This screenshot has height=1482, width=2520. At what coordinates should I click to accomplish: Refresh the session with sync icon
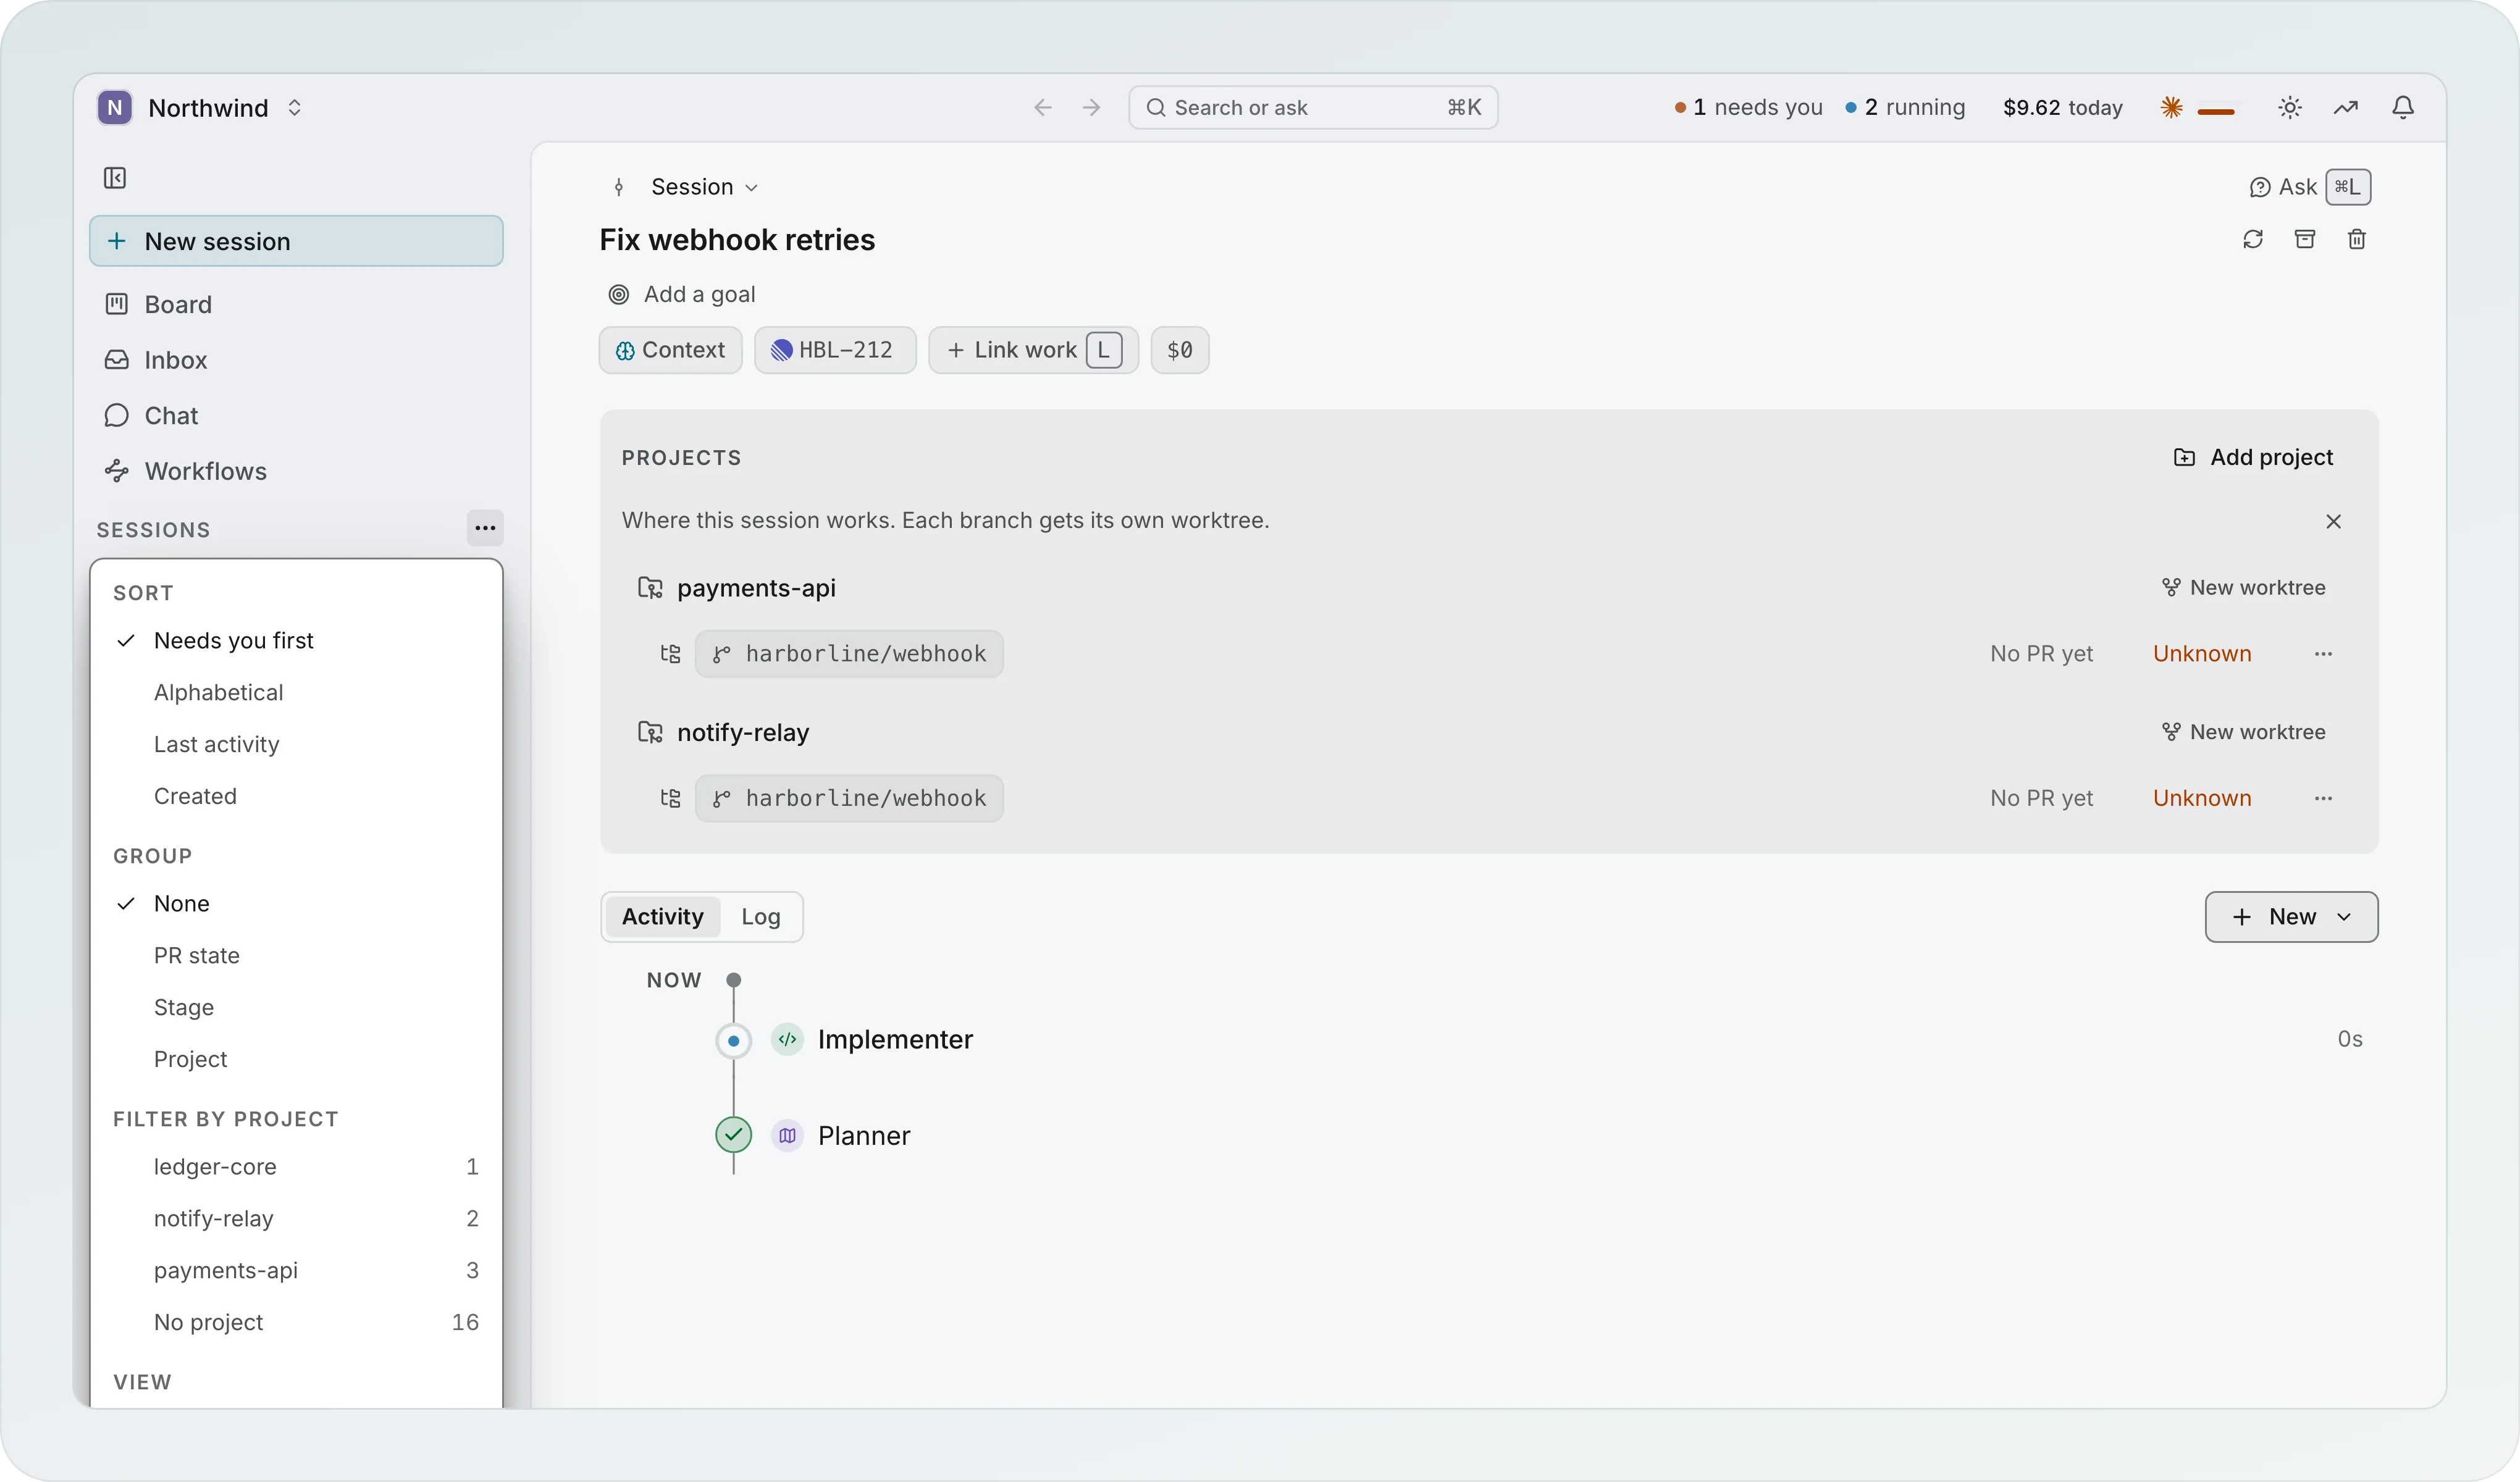2253,239
